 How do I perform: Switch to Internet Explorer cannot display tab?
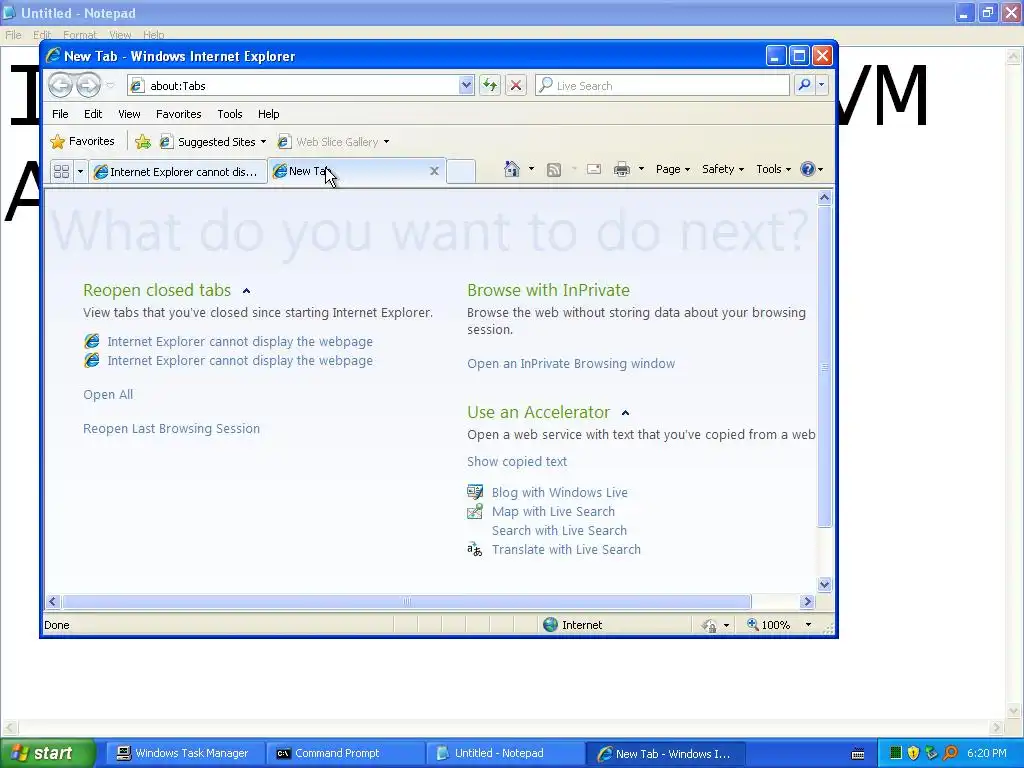tap(177, 172)
